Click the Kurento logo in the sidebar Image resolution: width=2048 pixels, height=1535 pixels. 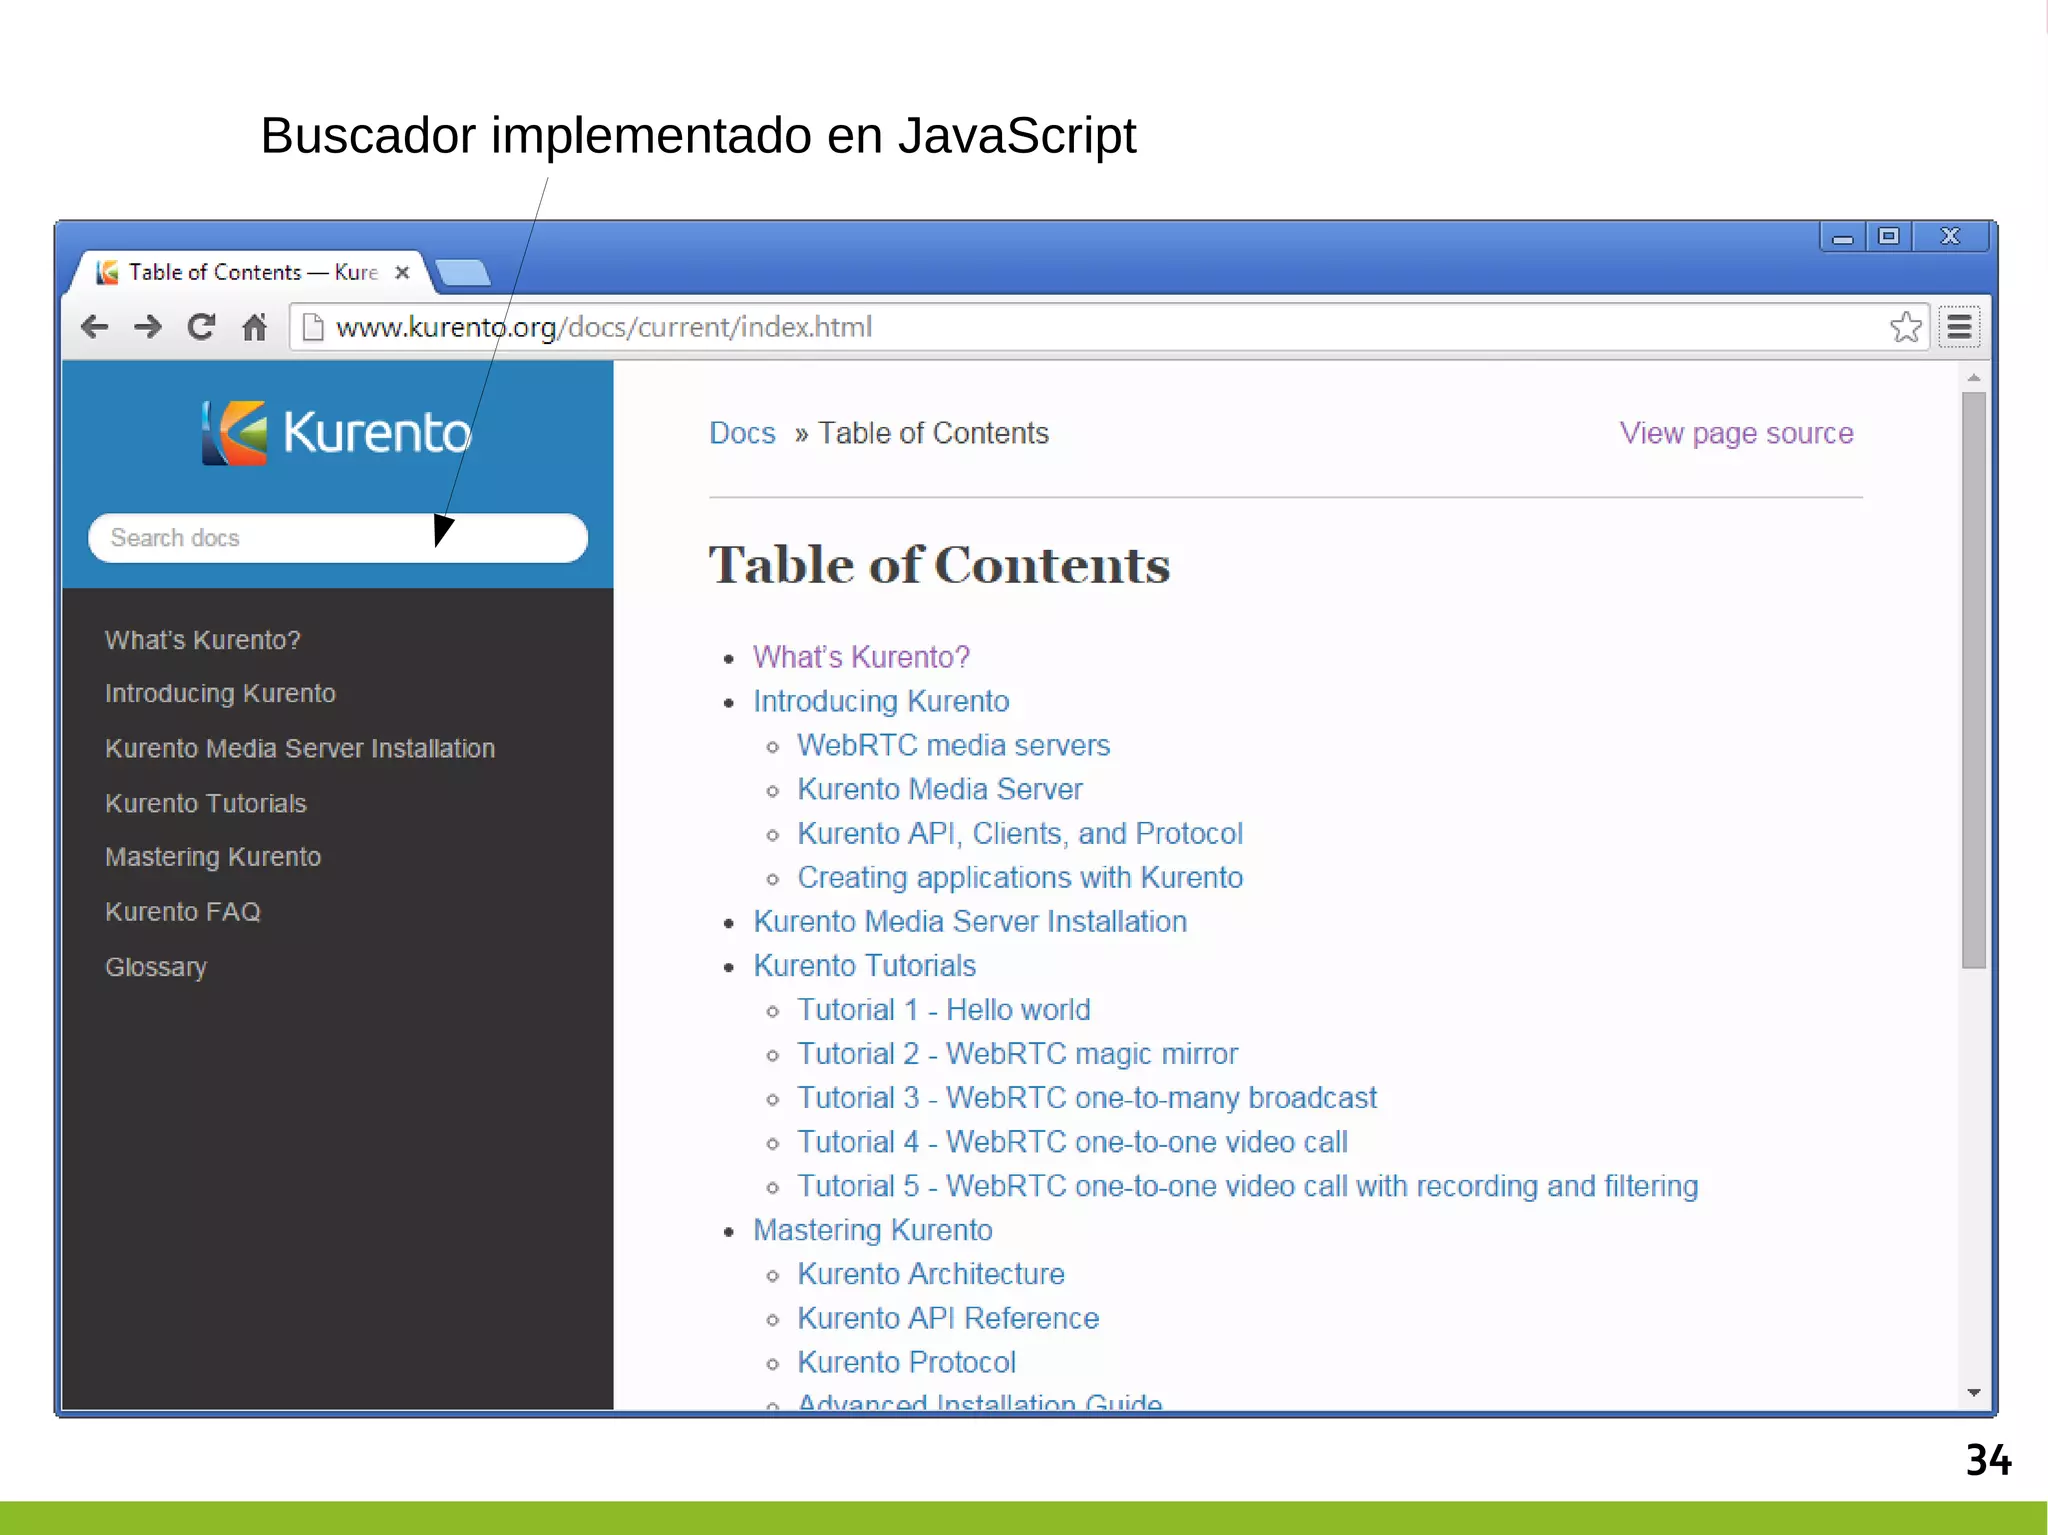pos(336,433)
